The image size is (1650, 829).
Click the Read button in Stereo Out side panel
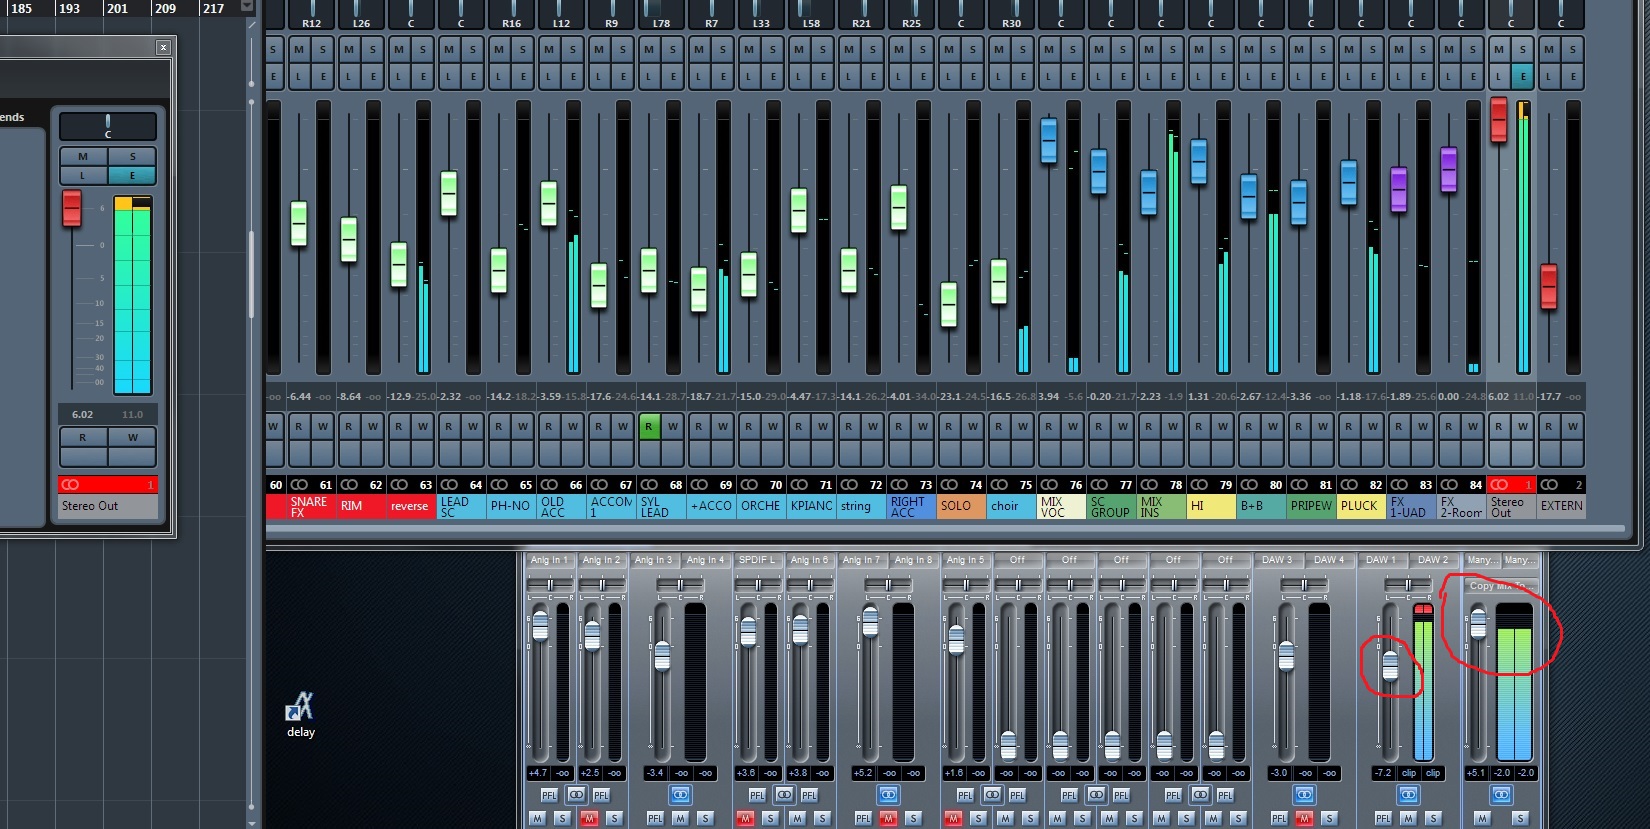tap(83, 437)
